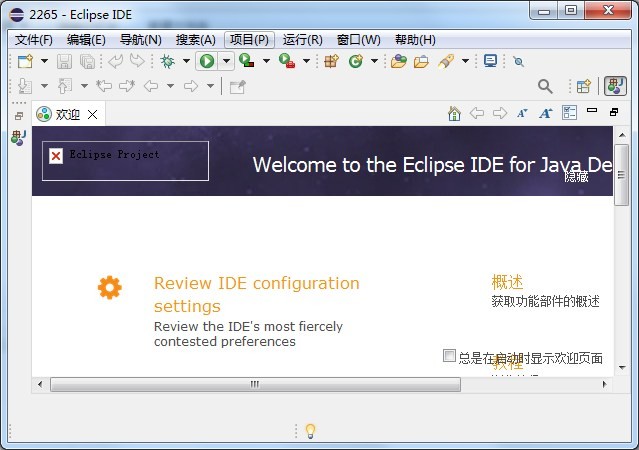Screen dimensions: 639x450
Task: Click the horizontal scrollbar thumb
Action: point(256,384)
